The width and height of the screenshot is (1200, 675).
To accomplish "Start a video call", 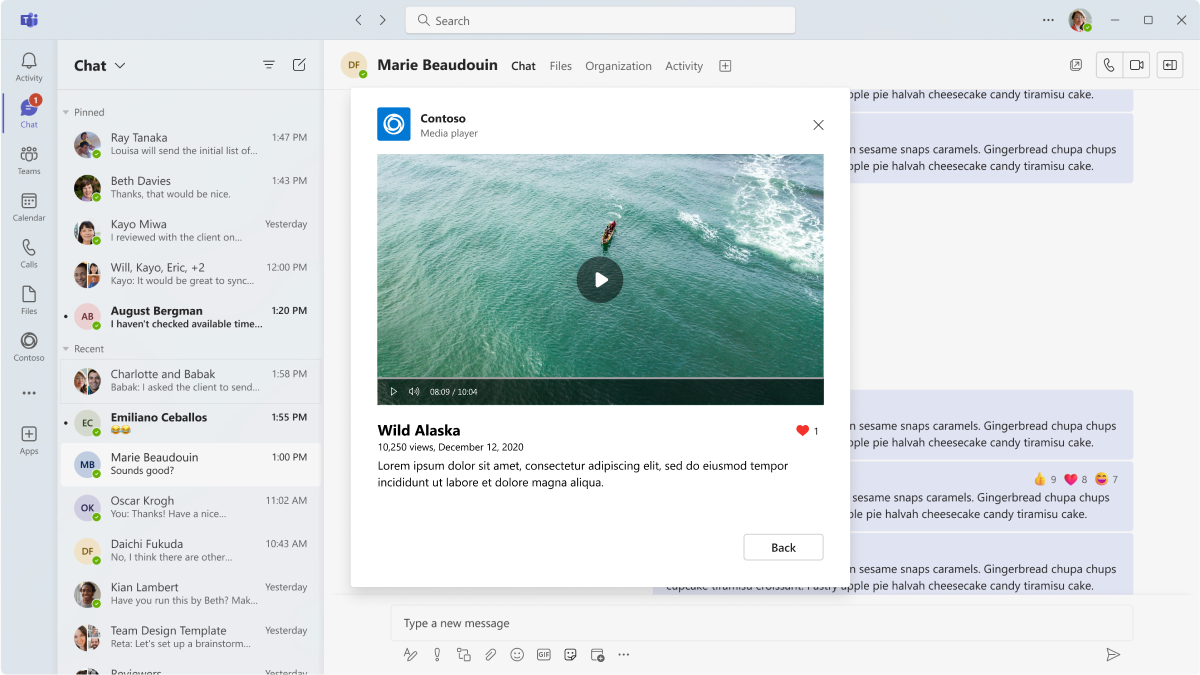I will (1136, 65).
